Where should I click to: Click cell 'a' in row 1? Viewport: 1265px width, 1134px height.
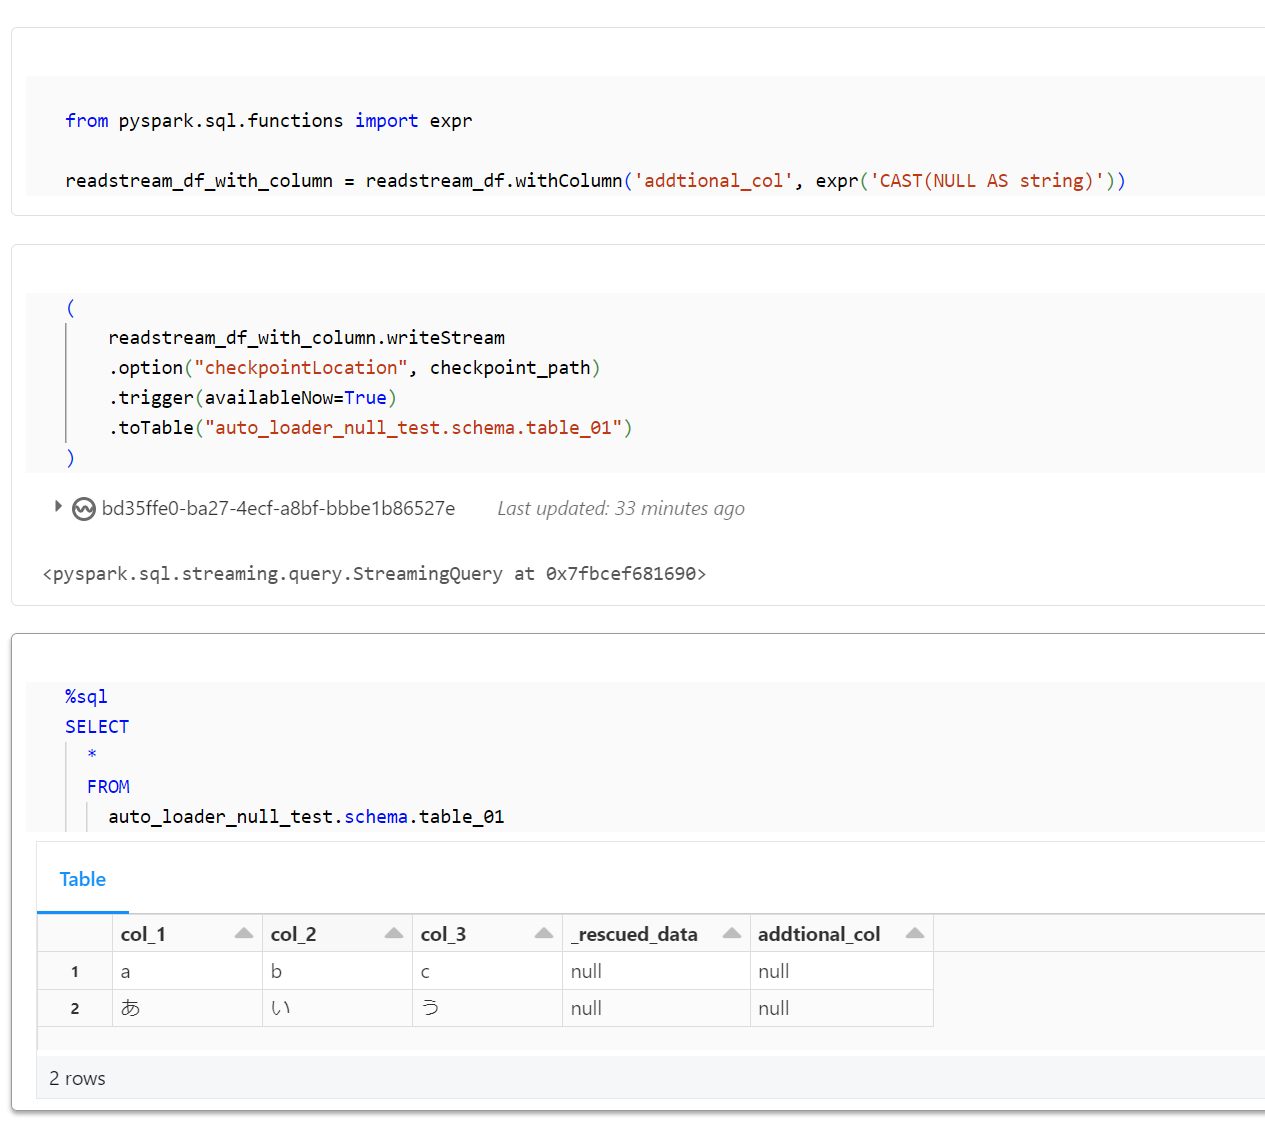[187, 971]
